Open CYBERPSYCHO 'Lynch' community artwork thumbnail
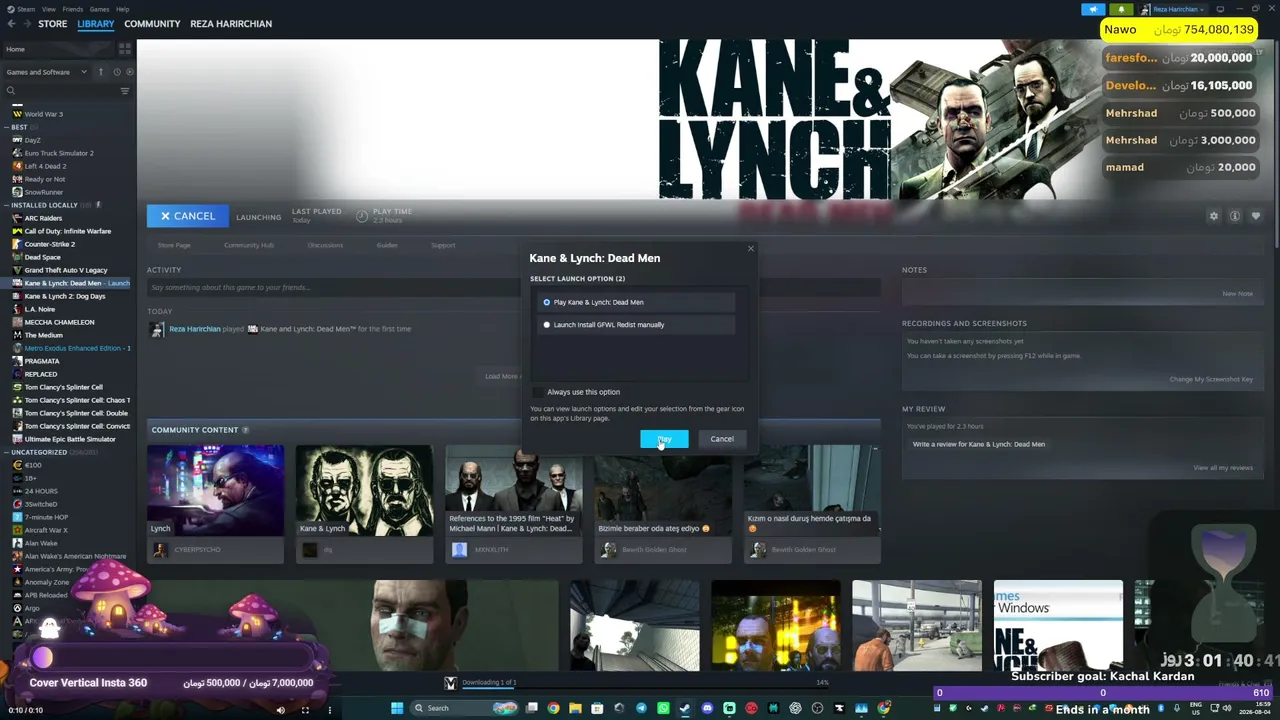This screenshot has width=1280, height=720. (215, 490)
